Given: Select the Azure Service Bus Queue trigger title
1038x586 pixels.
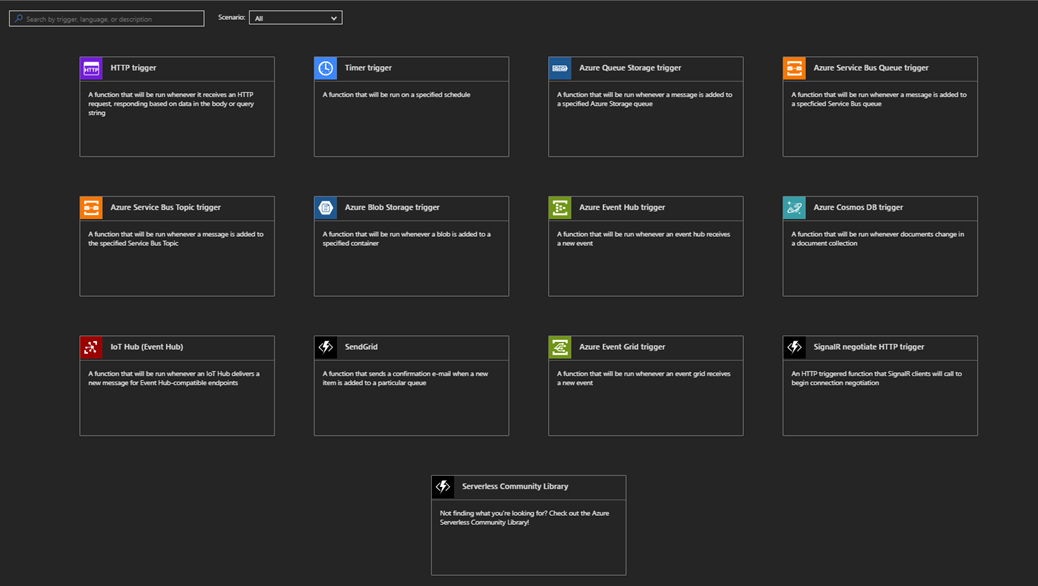Looking at the screenshot, I should (x=871, y=68).
